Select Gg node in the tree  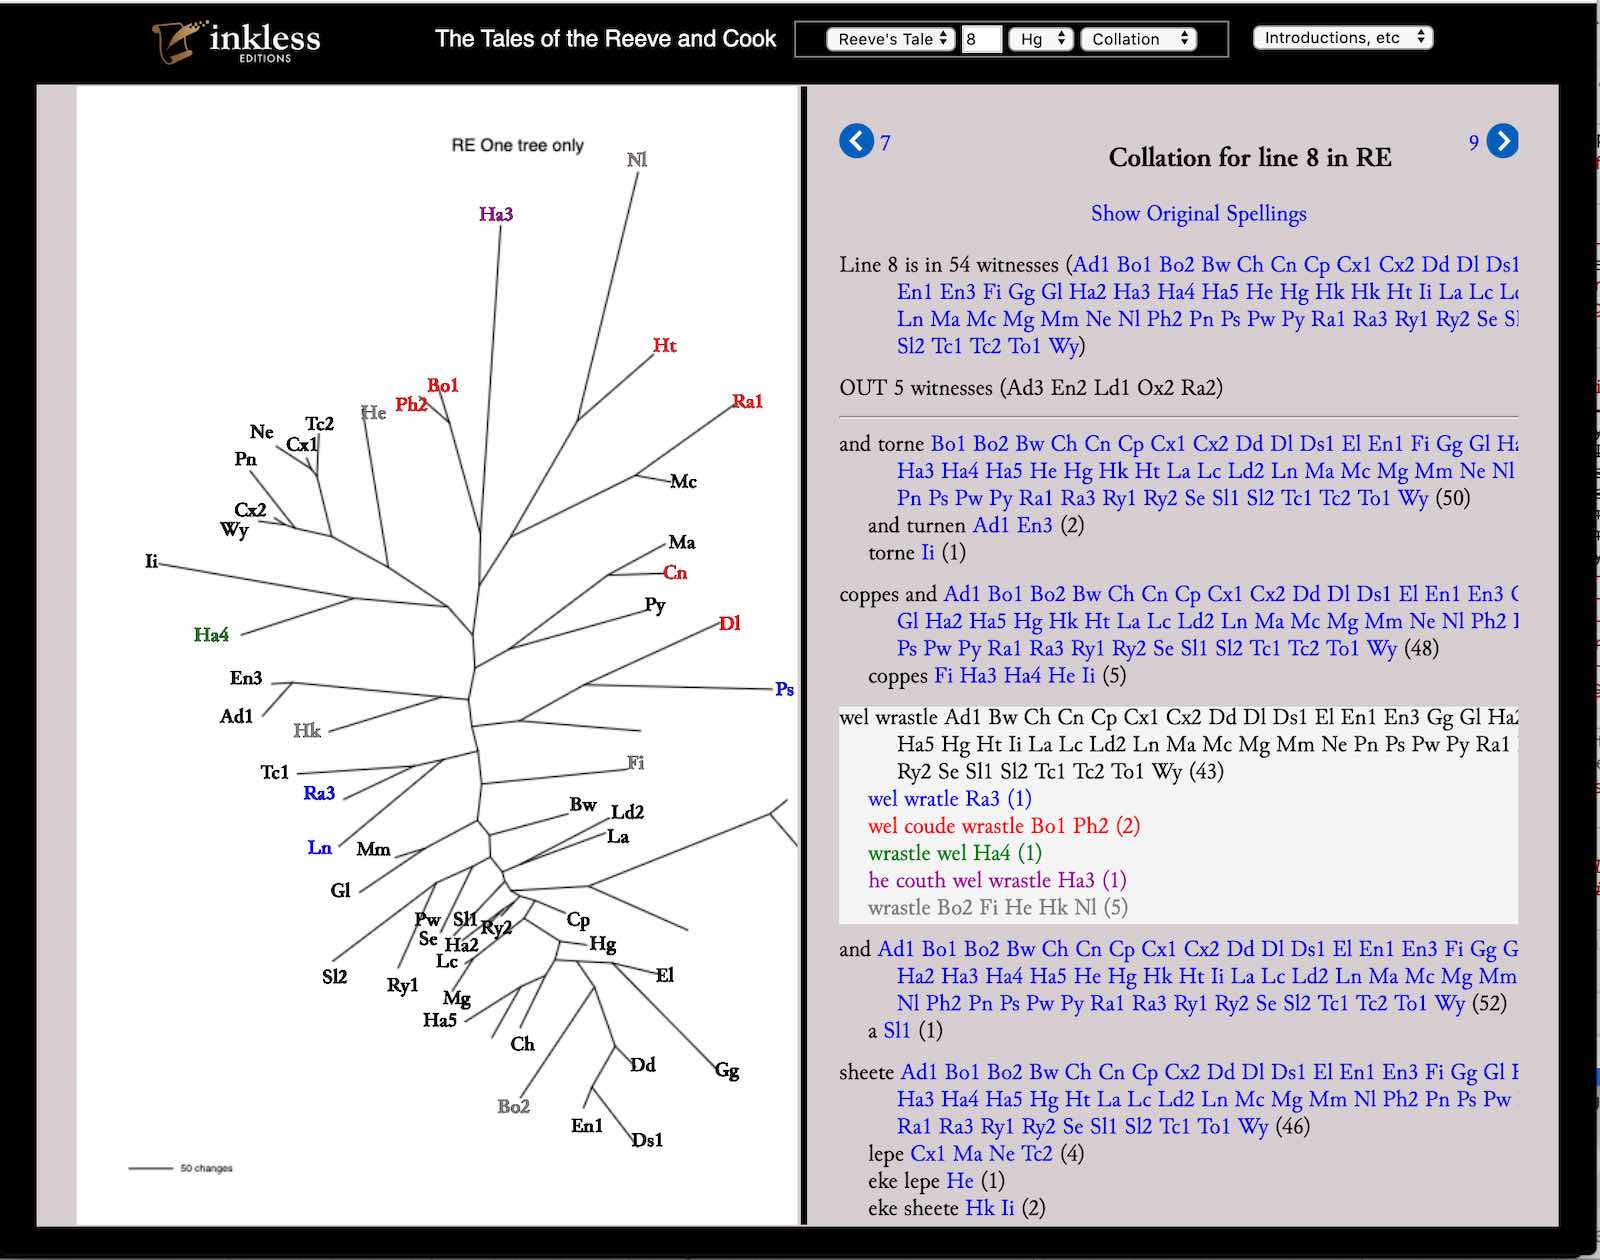(727, 1071)
